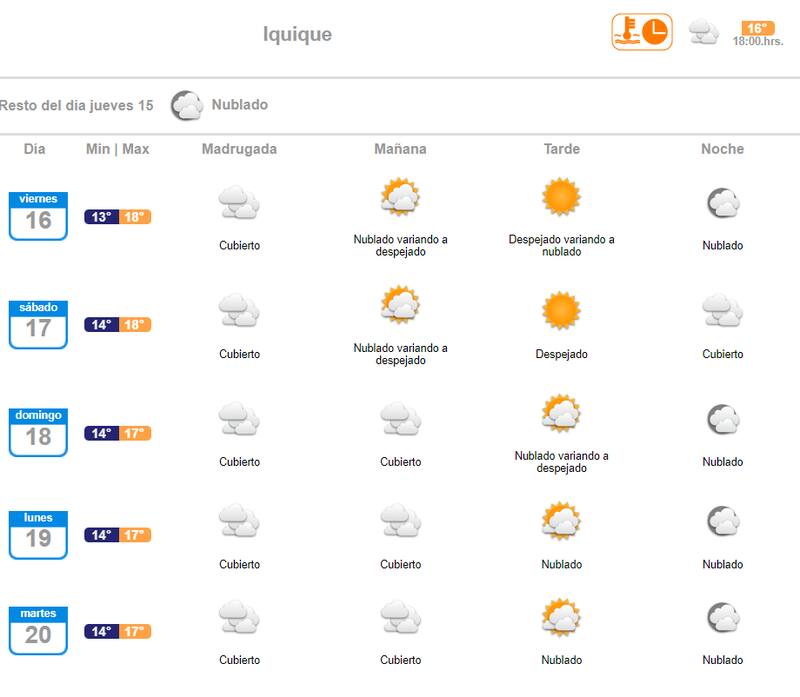The height and width of the screenshot is (697, 800).
Task: Select the sábado 17 calendar tile
Action: pos(38,324)
